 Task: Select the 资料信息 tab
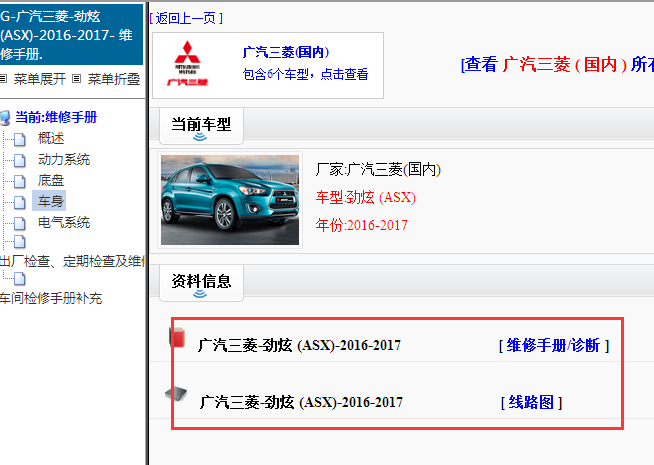click(201, 283)
